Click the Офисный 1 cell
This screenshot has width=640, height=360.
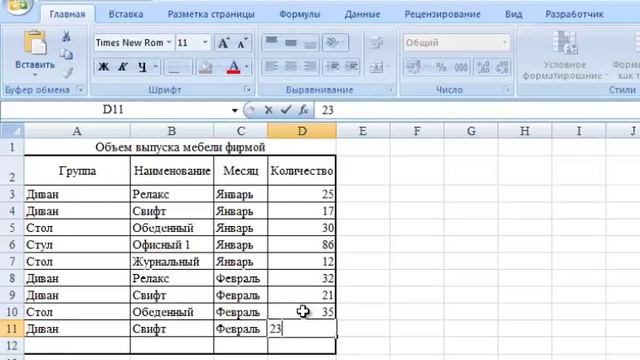coord(172,245)
